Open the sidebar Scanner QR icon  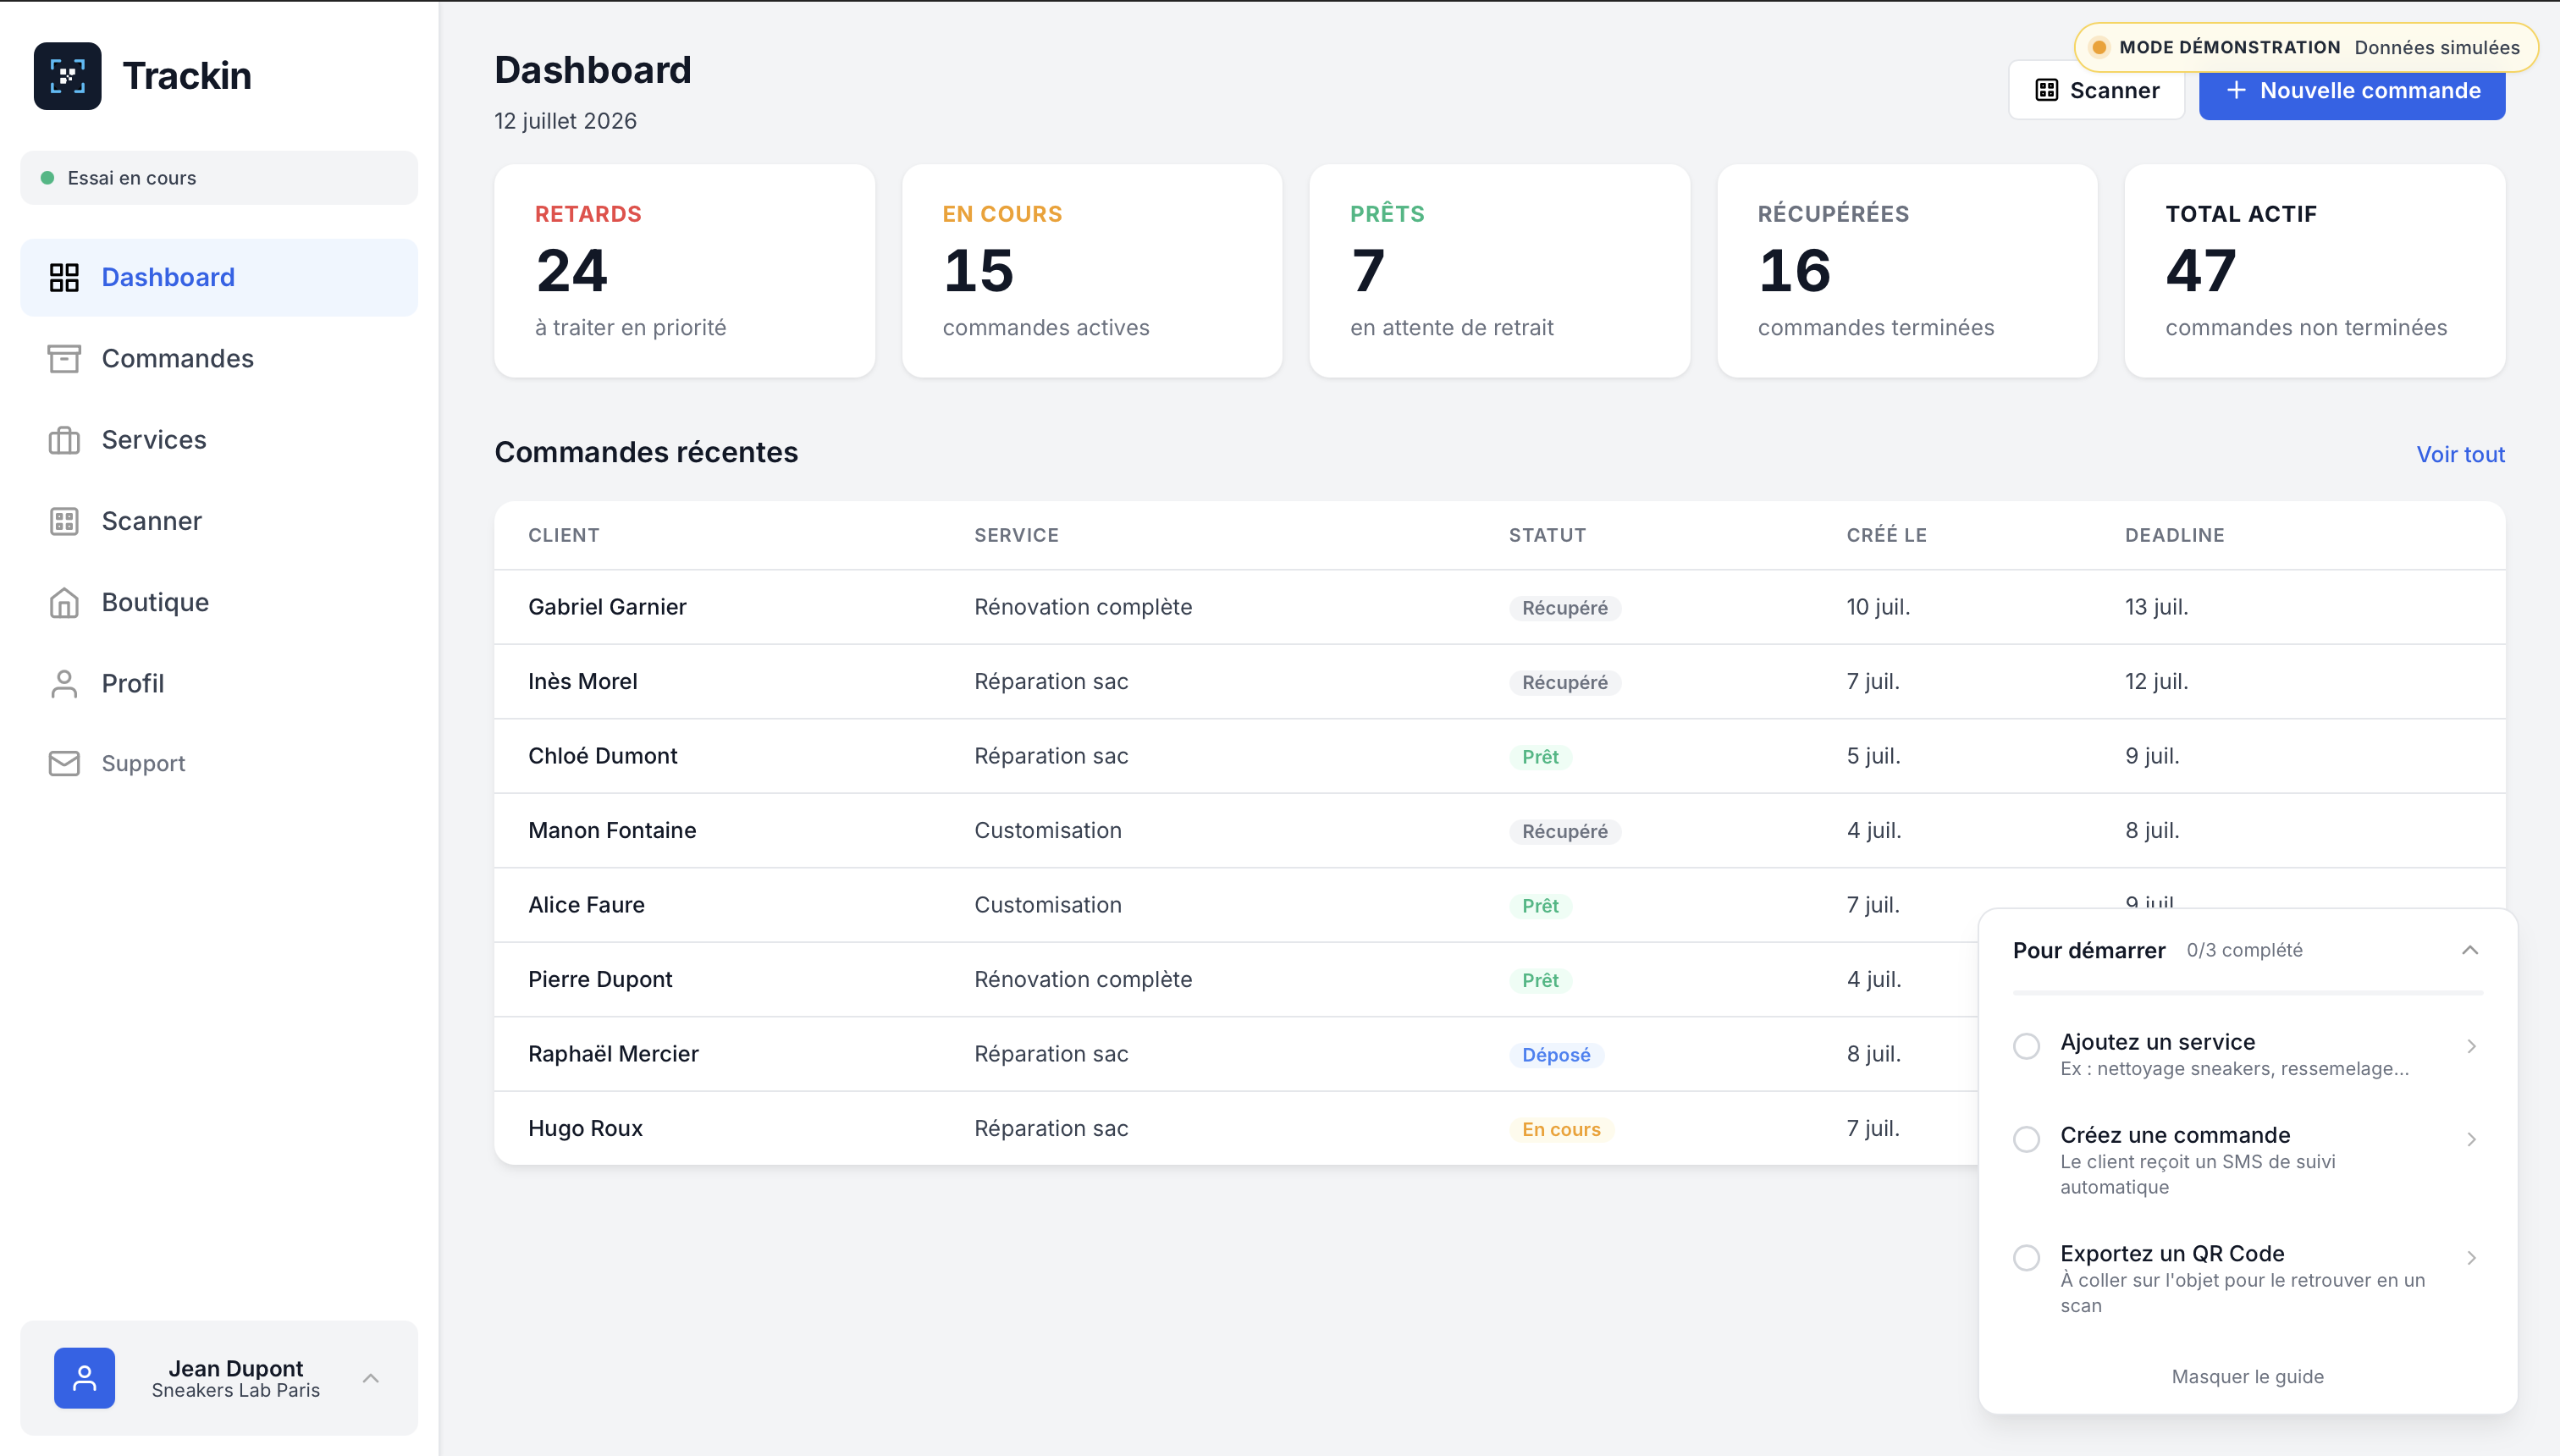64,521
